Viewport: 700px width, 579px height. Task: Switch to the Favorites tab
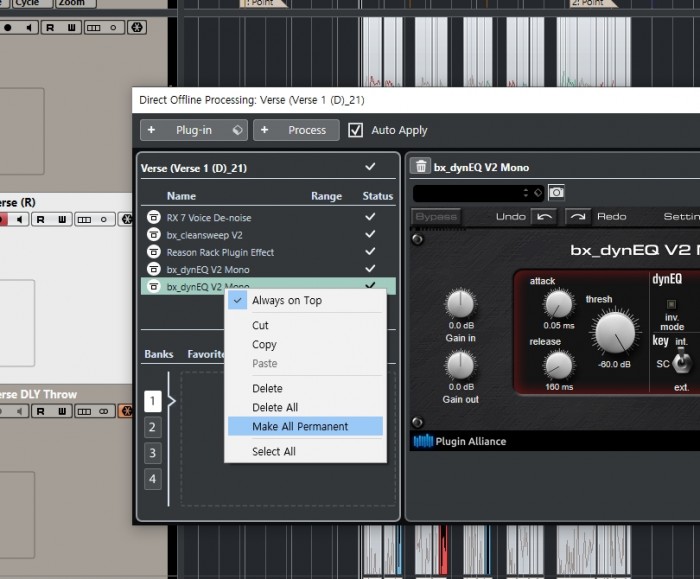click(206, 354)
